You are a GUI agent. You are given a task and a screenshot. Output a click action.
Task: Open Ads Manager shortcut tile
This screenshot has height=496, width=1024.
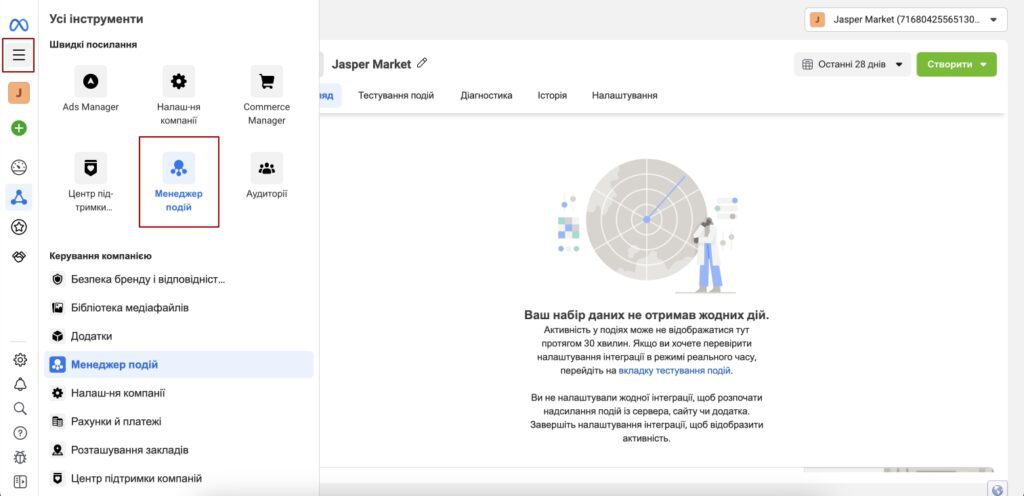[x=90, y=89]
